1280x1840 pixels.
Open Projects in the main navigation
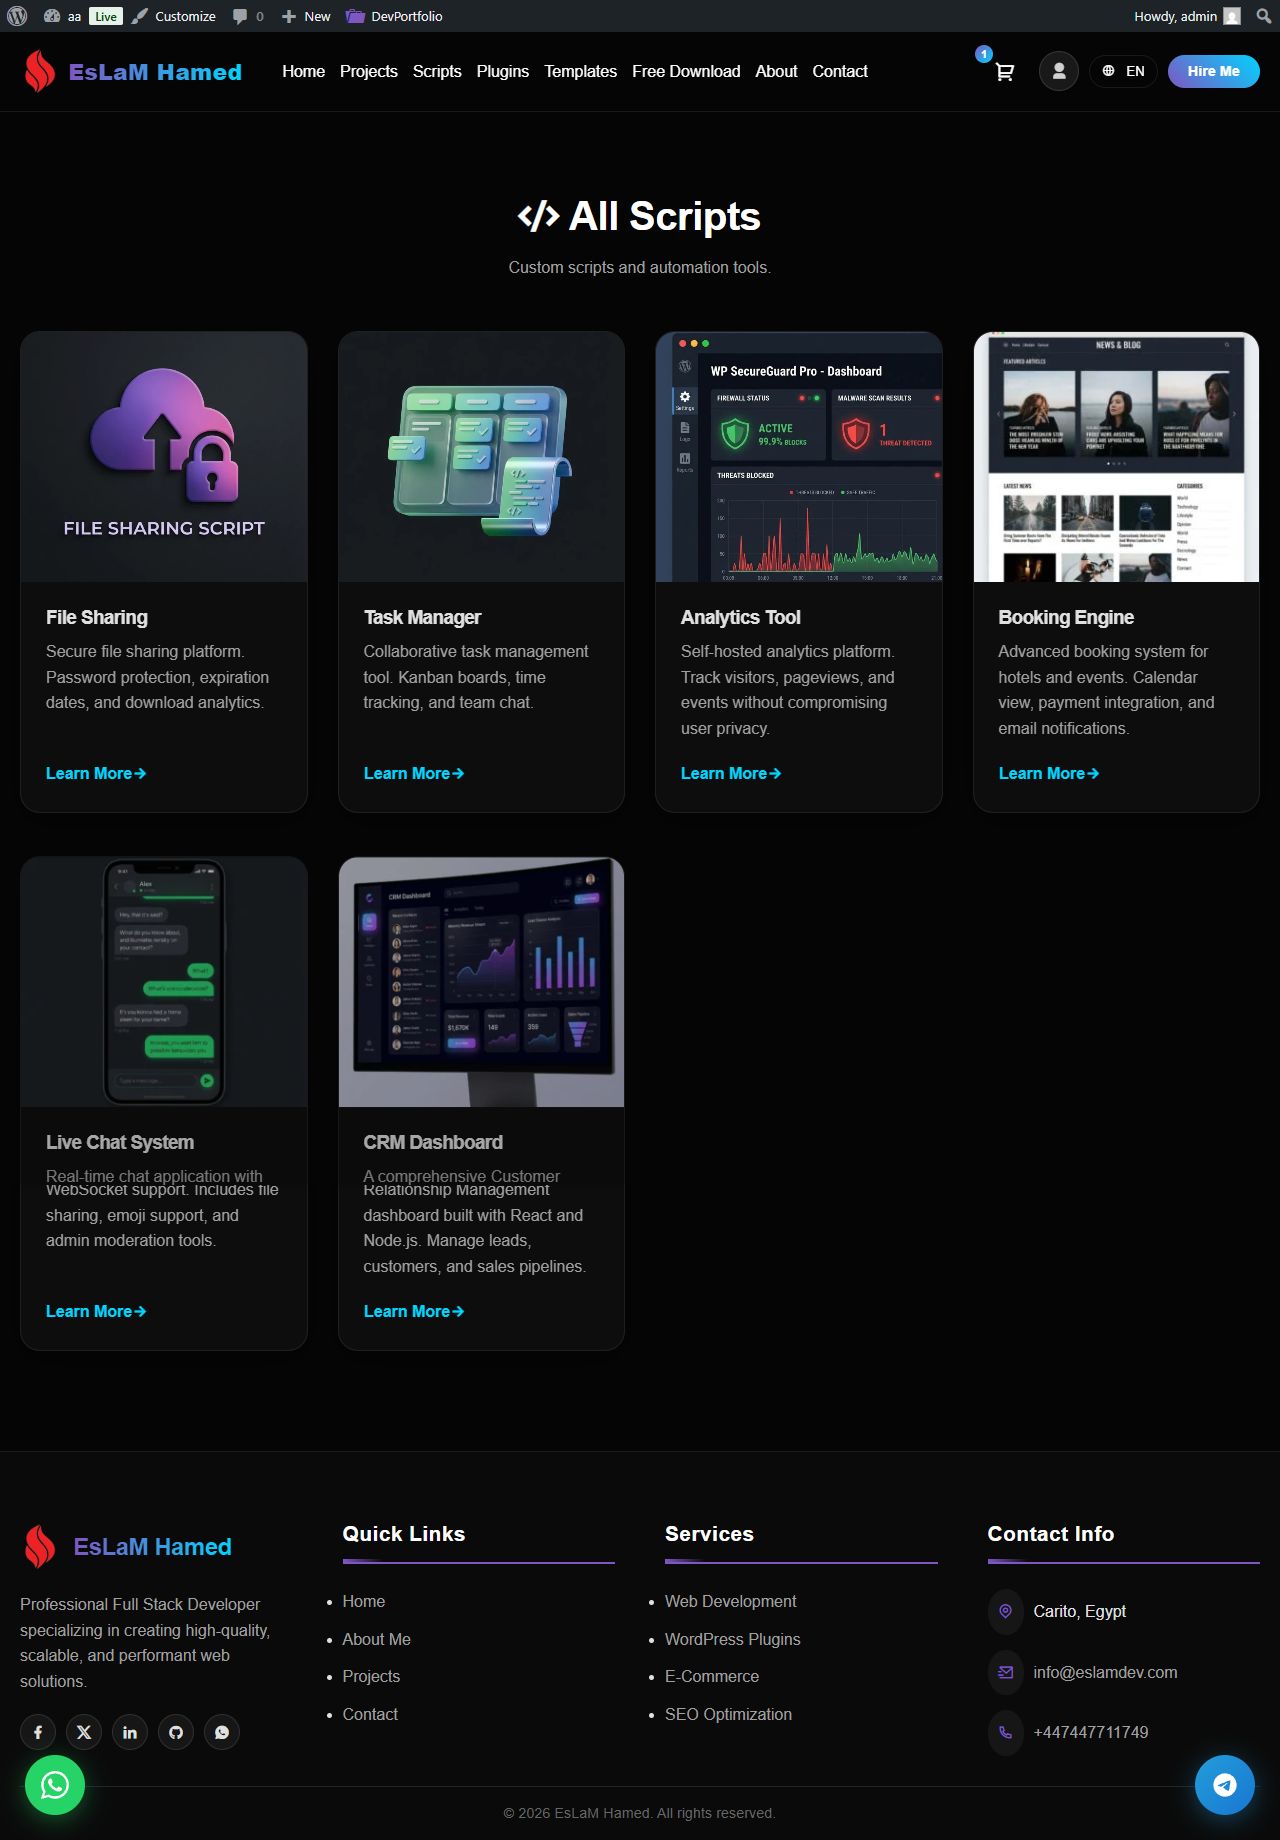pyautogui.click(x=369, y=71)
